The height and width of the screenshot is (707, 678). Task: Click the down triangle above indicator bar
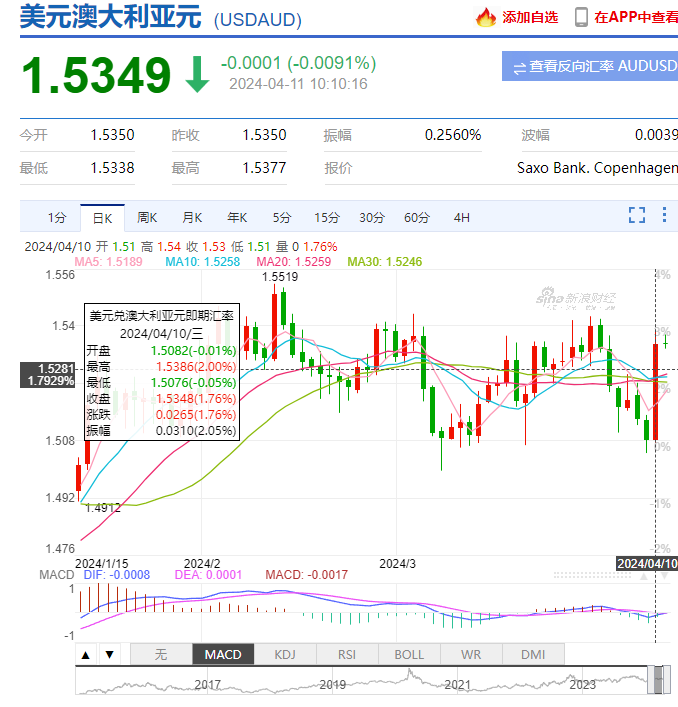[x=110, y=655]
